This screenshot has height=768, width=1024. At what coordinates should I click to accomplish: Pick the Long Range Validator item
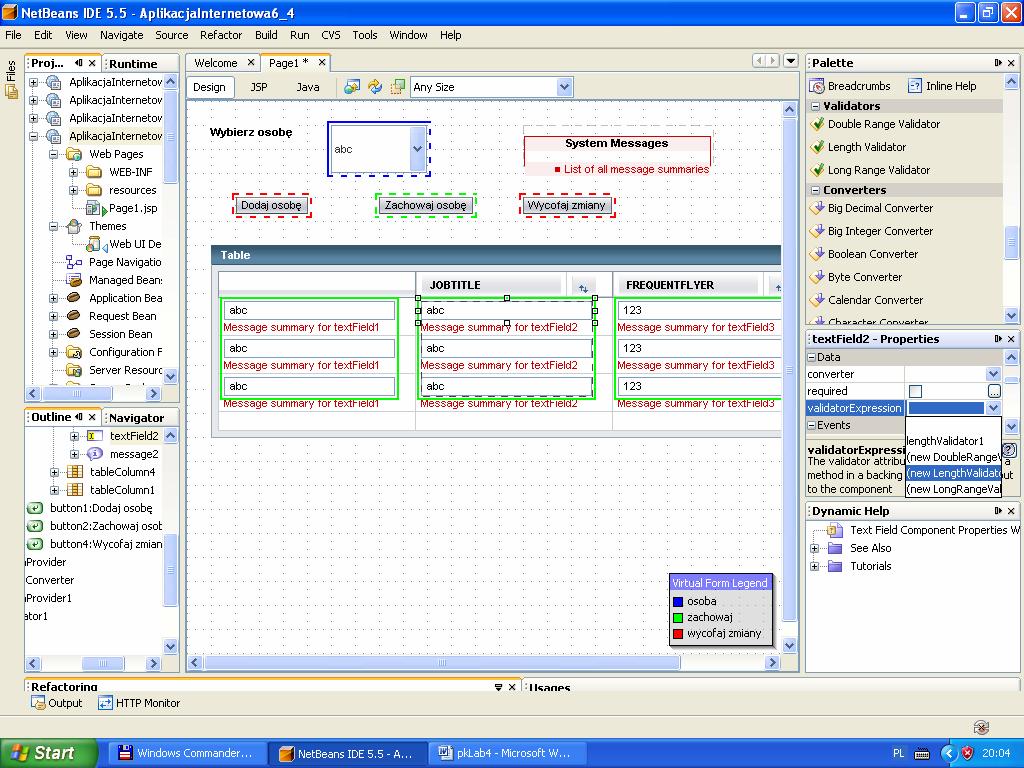coord(870,170)
